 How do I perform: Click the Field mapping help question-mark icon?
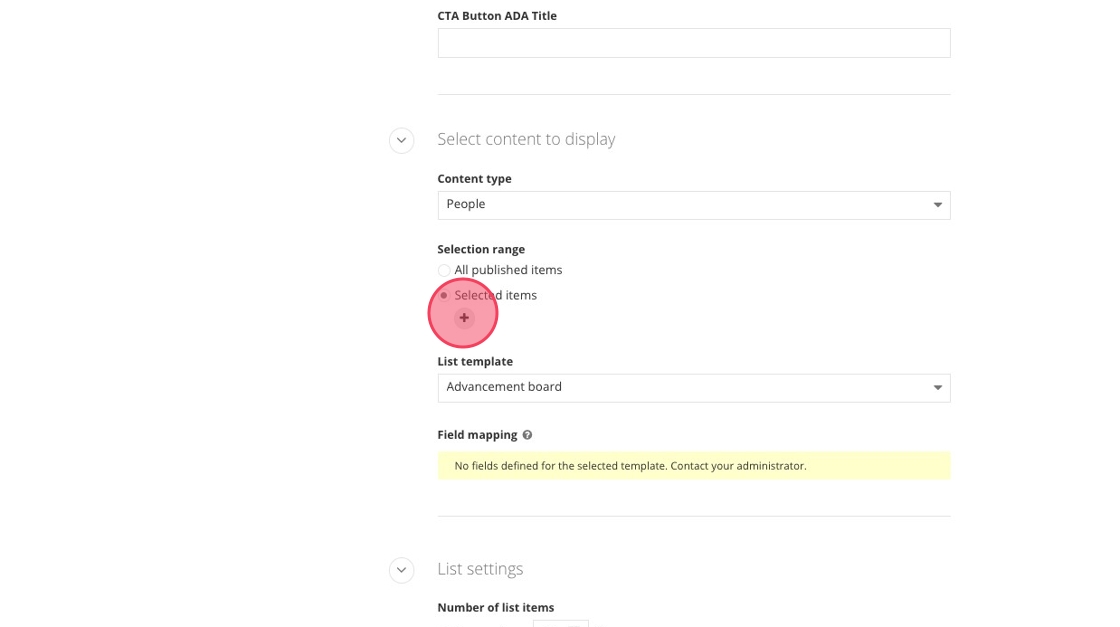pos(527,435)
